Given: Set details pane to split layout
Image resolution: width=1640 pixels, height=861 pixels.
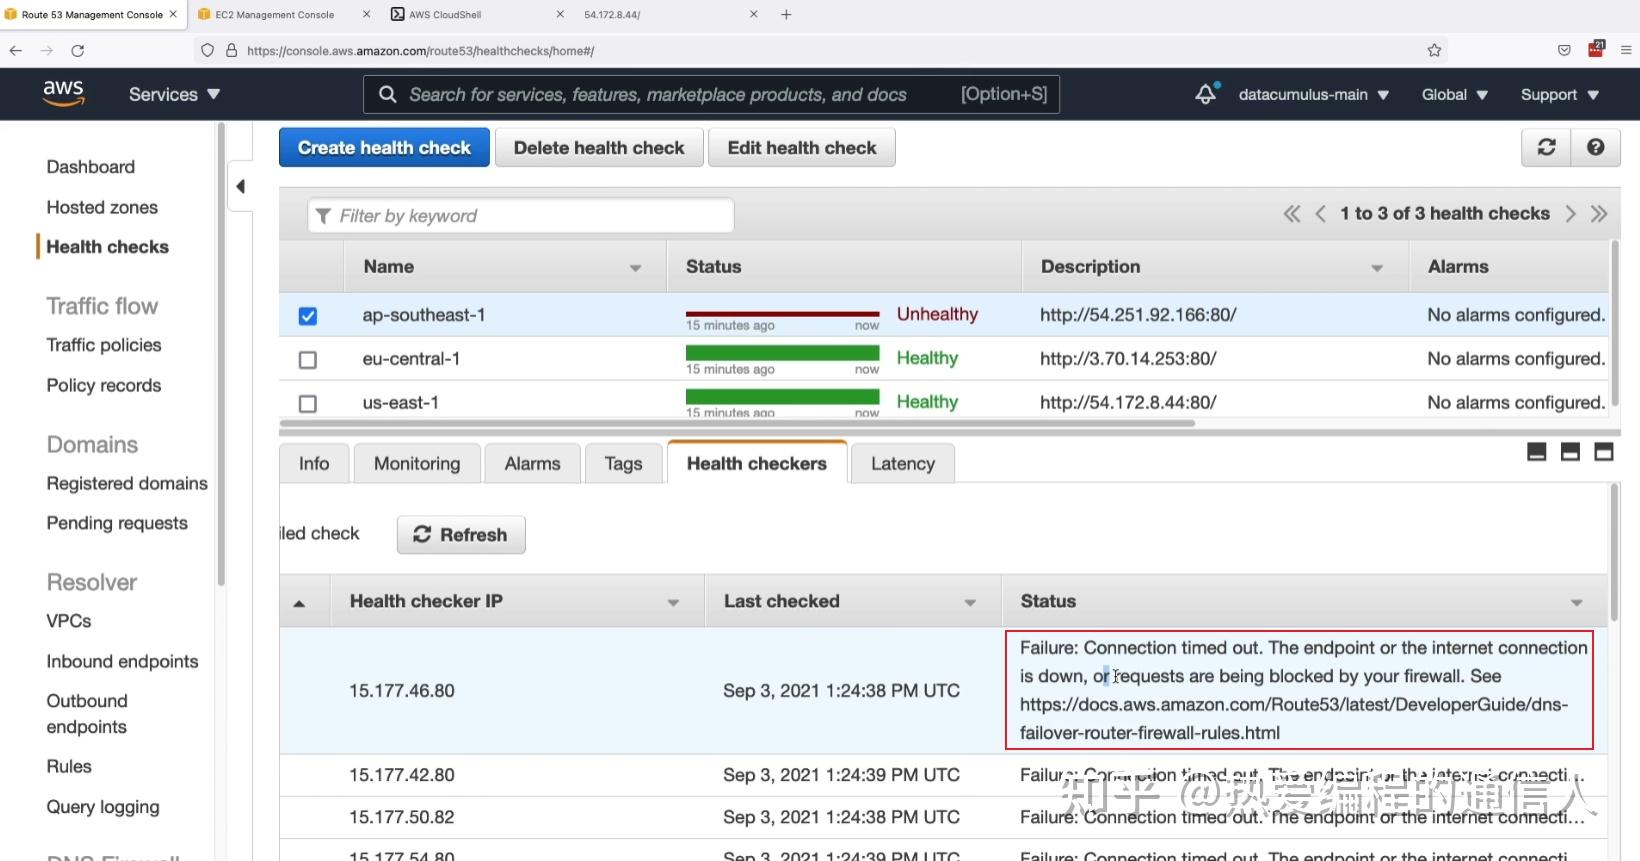Looking at the screenshot, I should [1570, 452].
